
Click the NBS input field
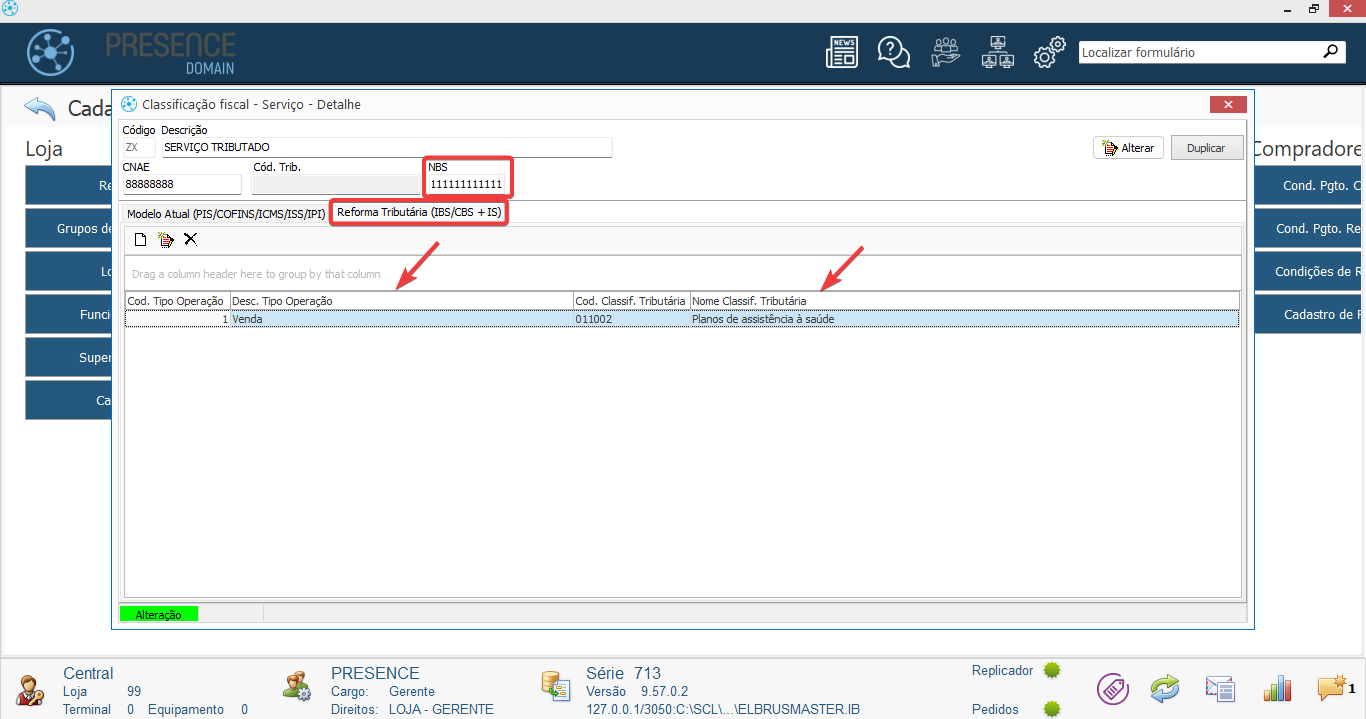[467, 185]
